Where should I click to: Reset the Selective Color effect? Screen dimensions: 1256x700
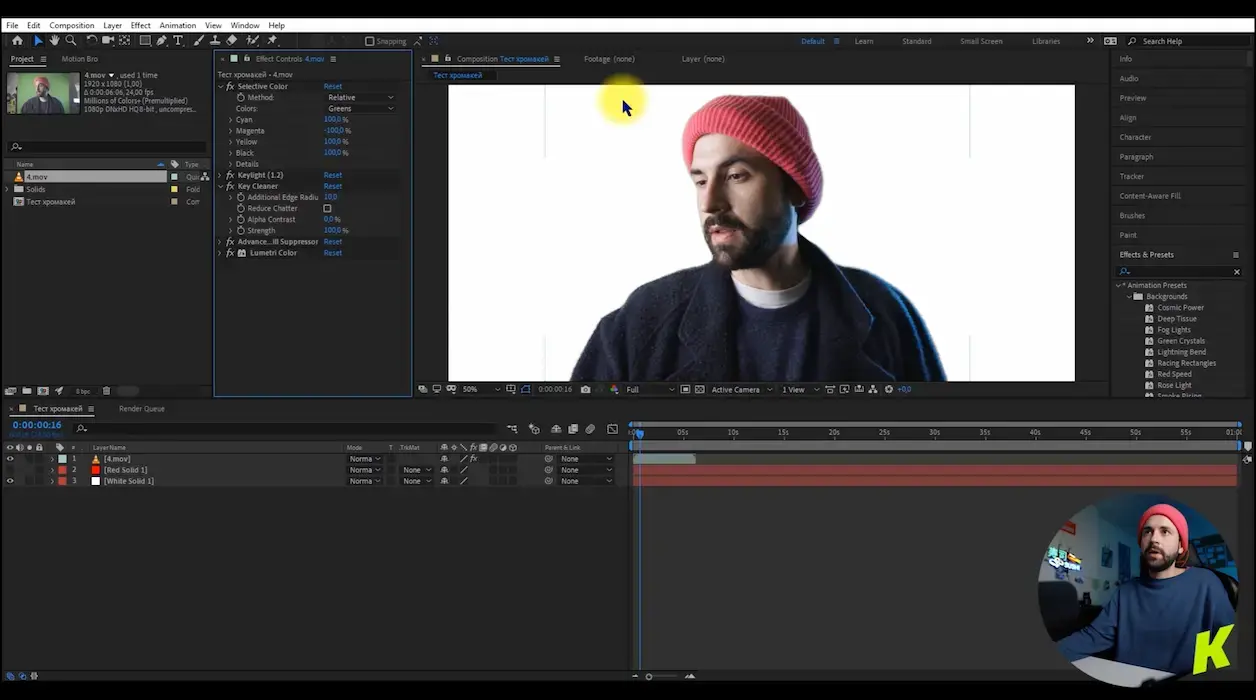click(333, 87)
